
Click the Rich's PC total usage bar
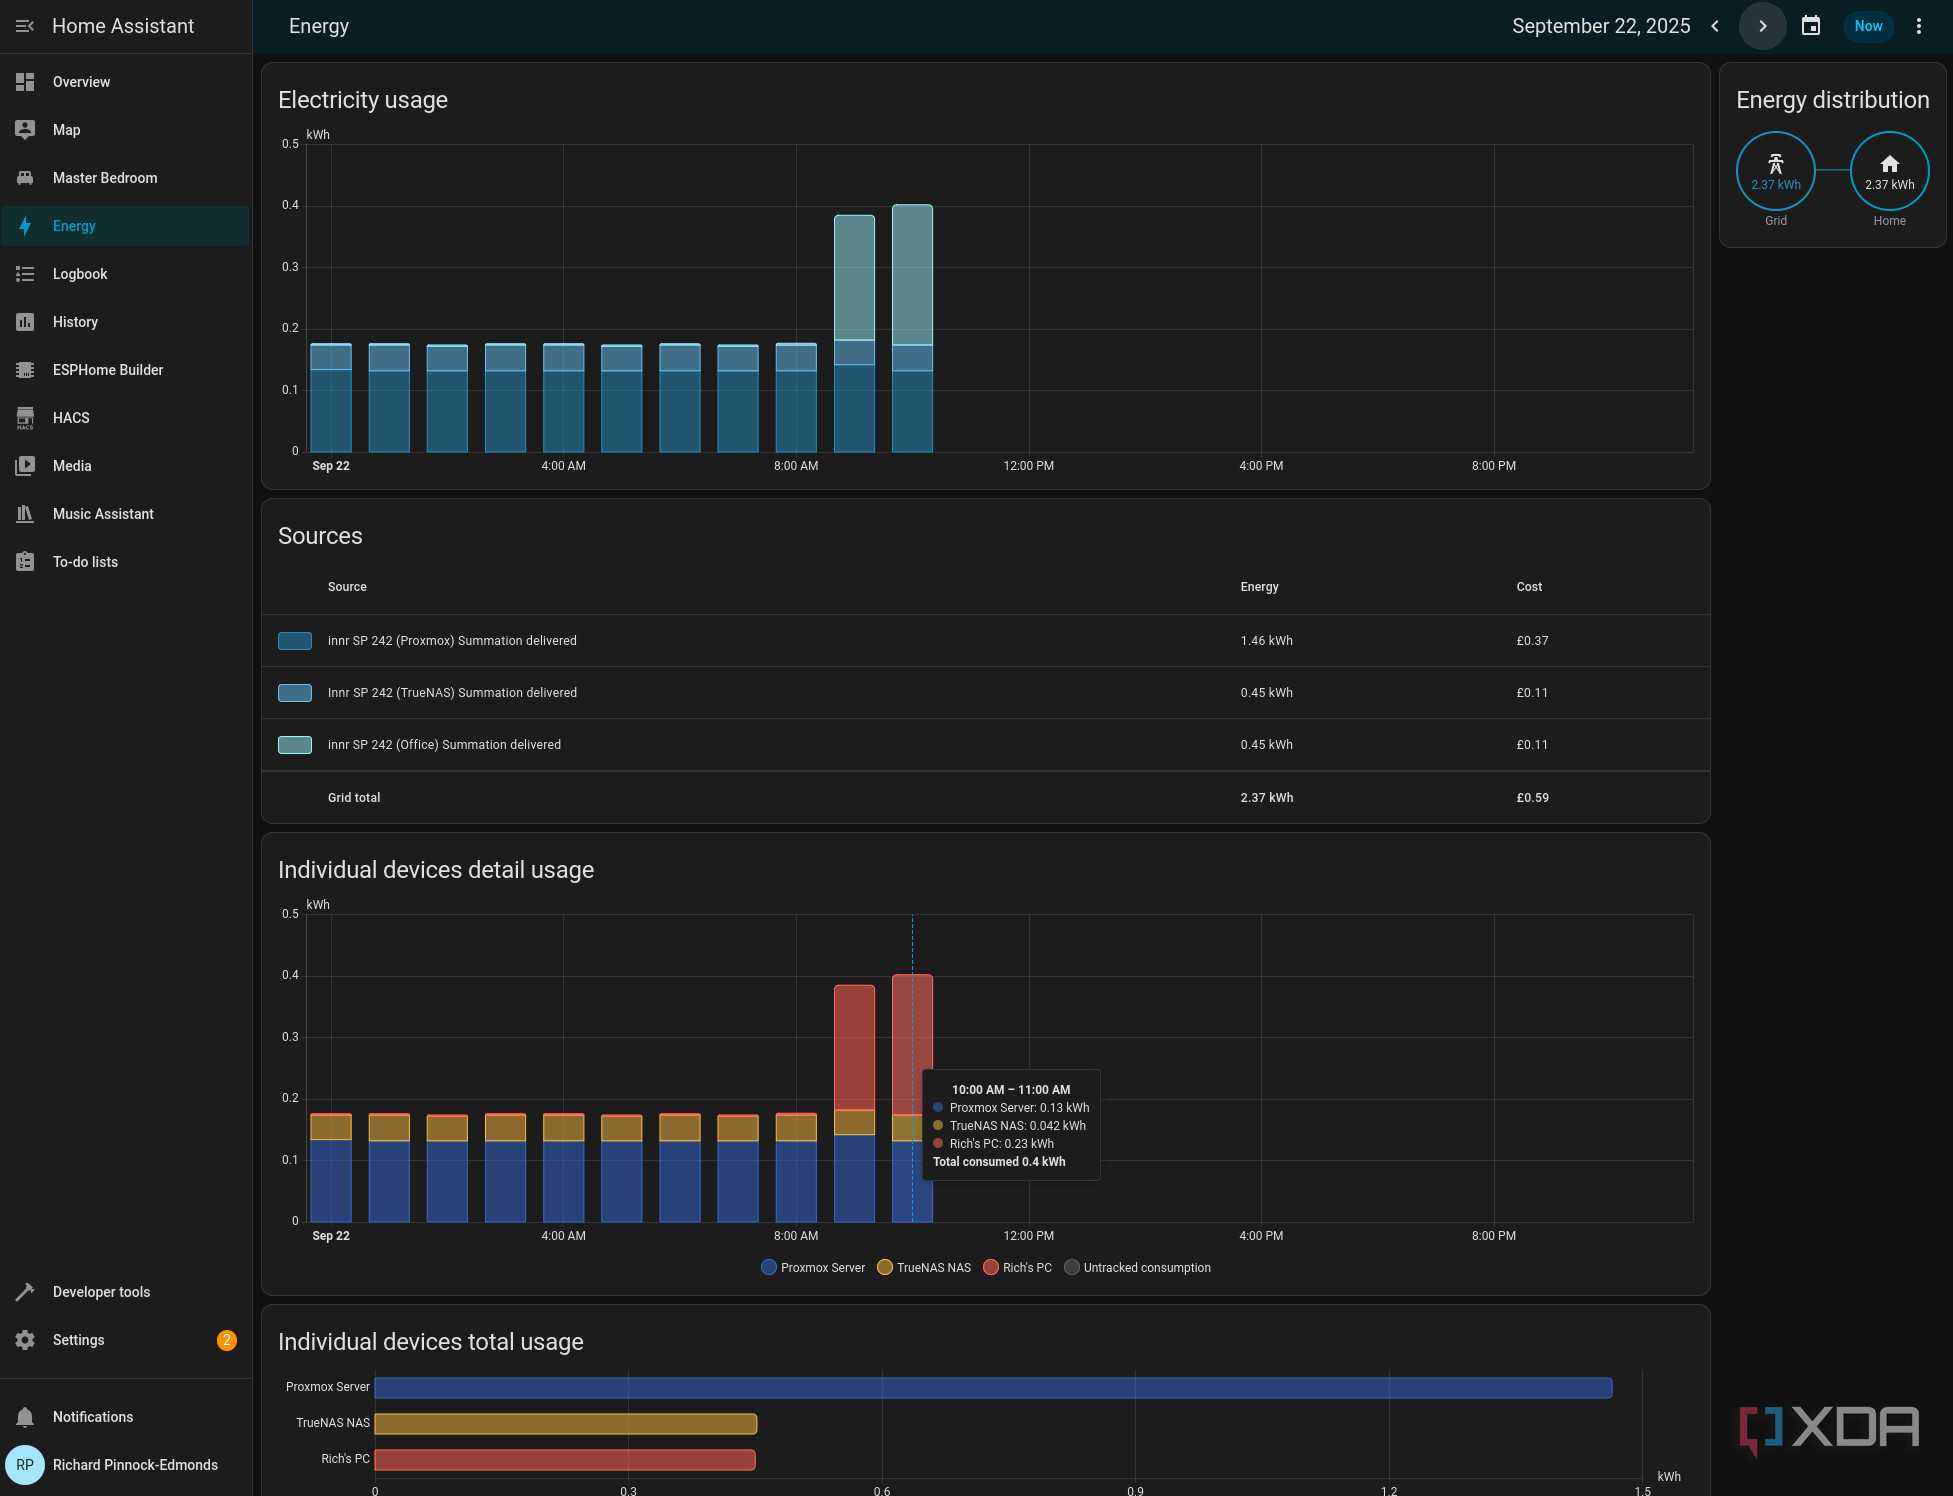pyautogui.click(x=565, y=1460)
